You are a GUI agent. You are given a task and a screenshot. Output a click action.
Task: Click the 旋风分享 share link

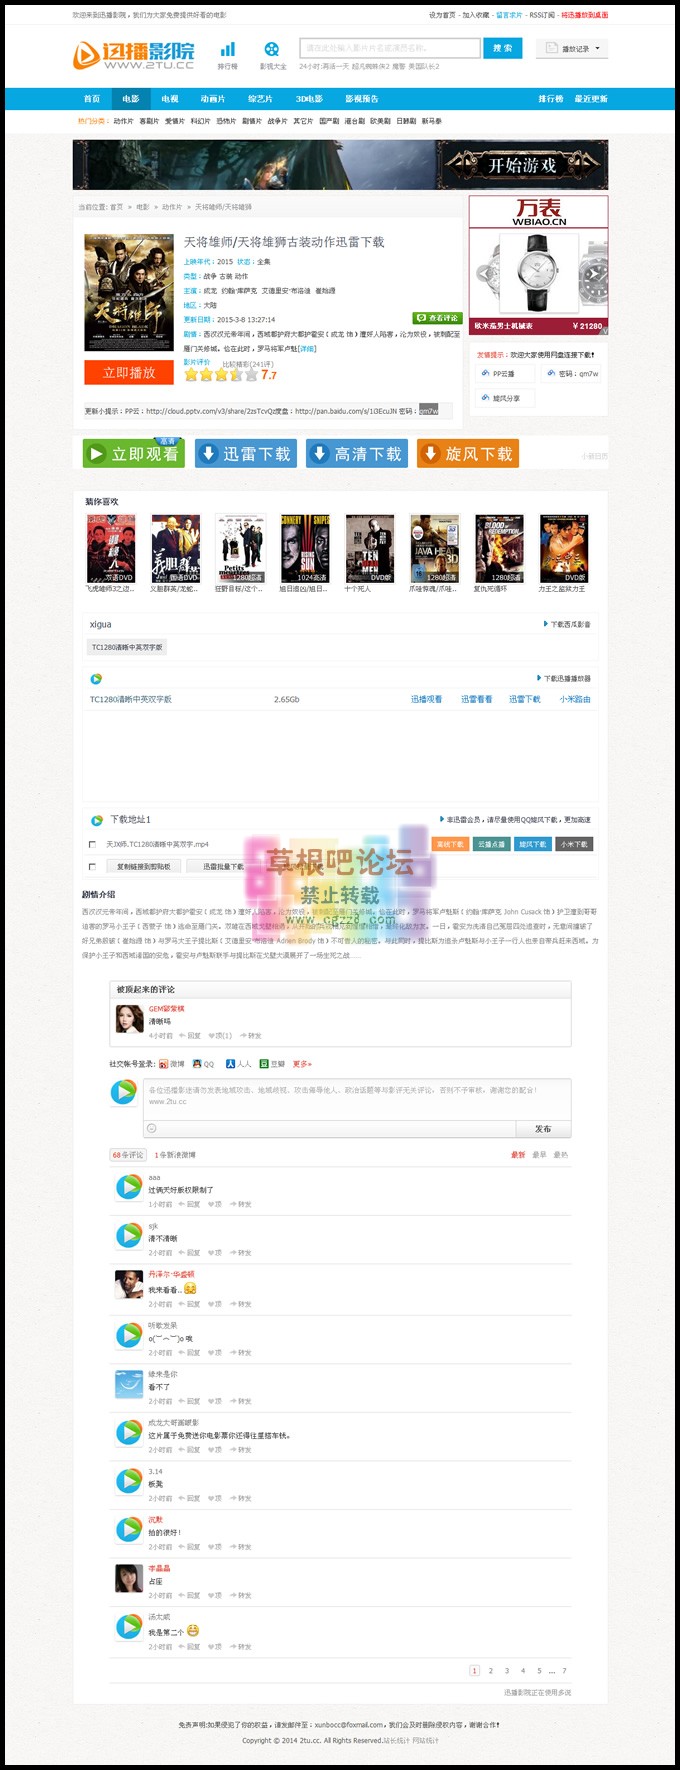pos(505,398)
